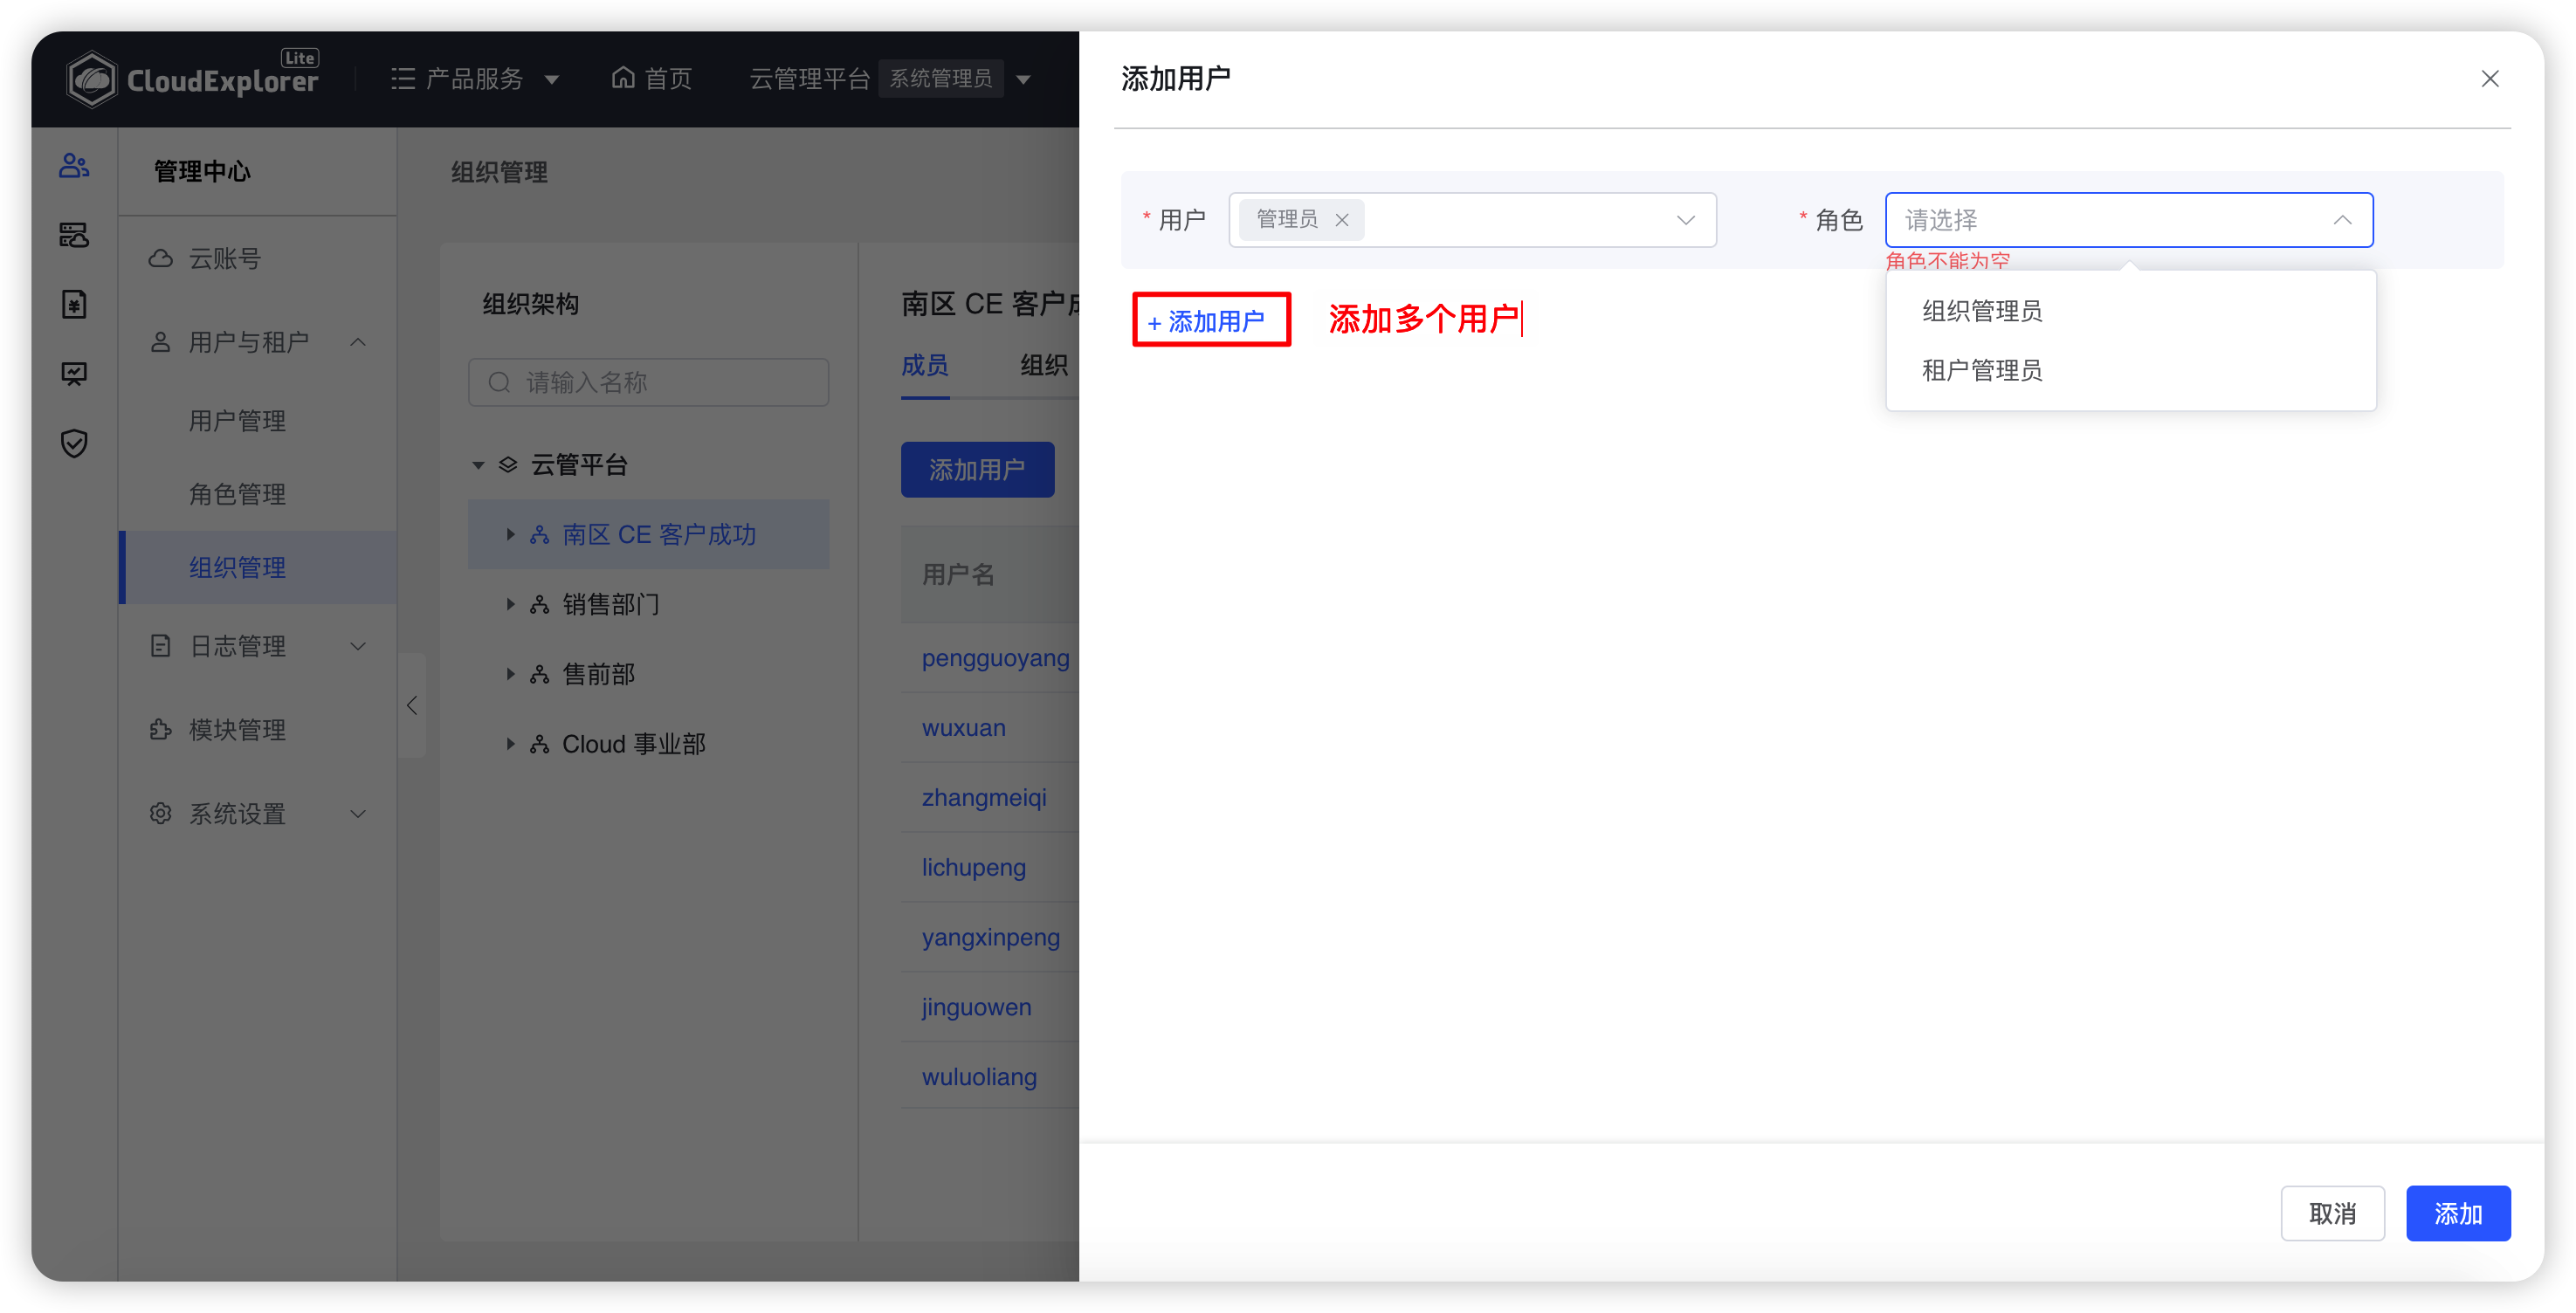Open user wuluoliang link
Image resolution: width=2576 pixels, height=1313 pixels.
pyautogui.click(x=979, y=1077)
